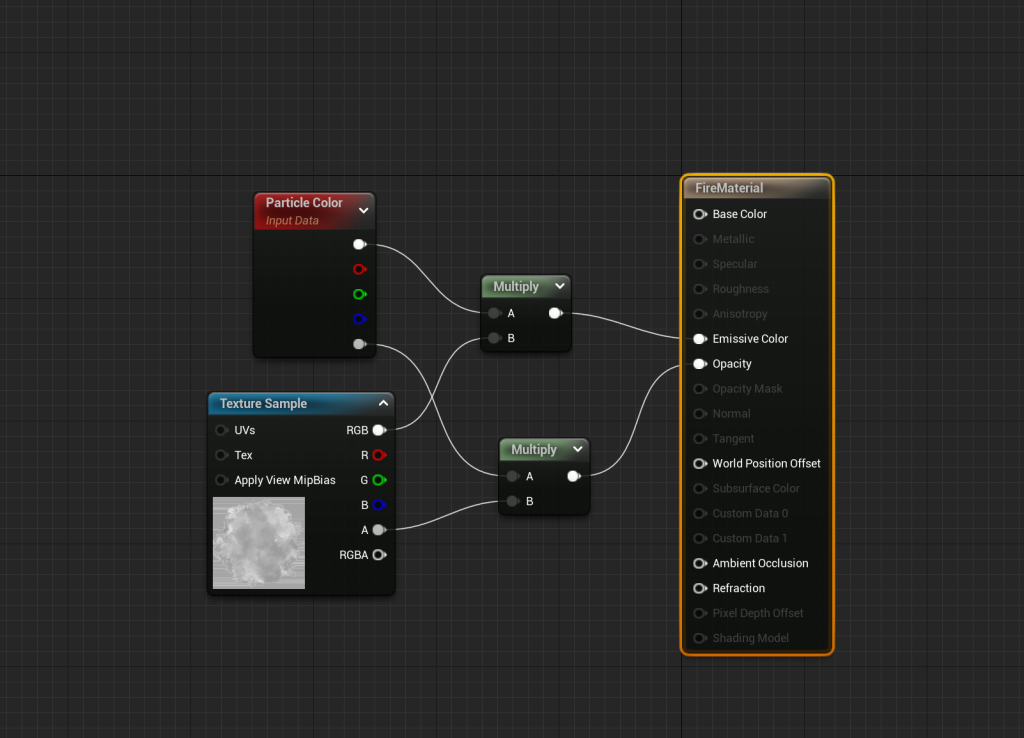
Task: Click the Particle Color green channel output pin
Action: pos(359,294)
